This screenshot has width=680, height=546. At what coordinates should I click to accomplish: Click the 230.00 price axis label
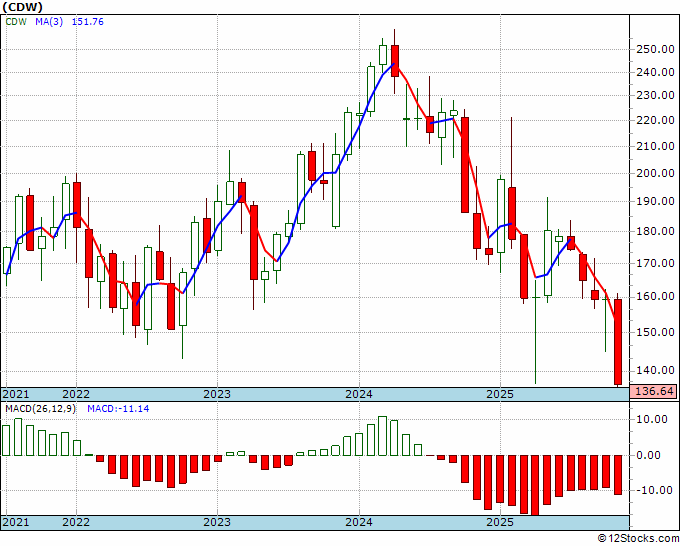[655, 95]
